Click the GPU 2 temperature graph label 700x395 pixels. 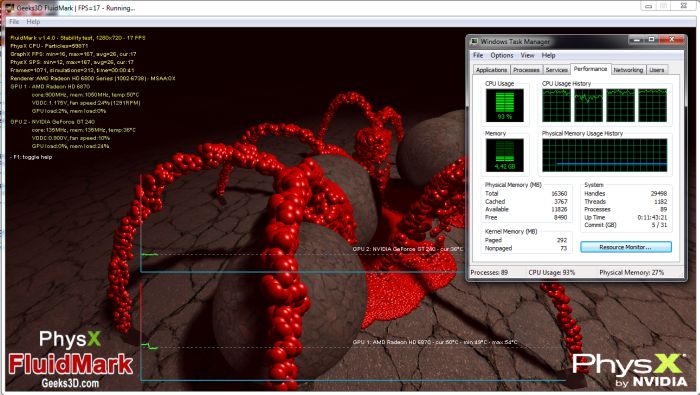coord(408,249)
